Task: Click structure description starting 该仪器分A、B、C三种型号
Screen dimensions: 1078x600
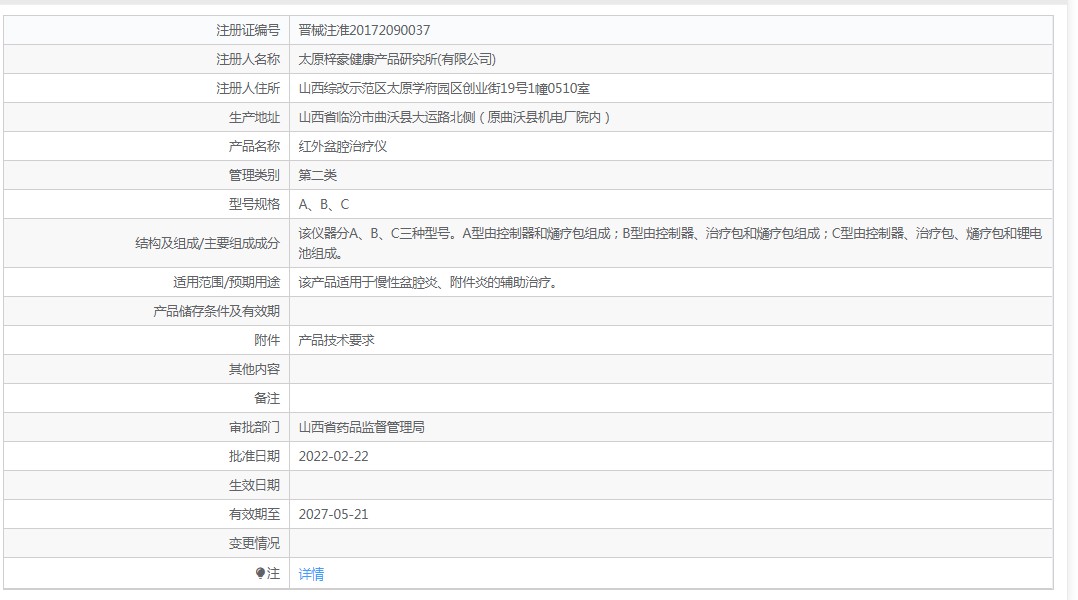Action: [x=670, y=243]
